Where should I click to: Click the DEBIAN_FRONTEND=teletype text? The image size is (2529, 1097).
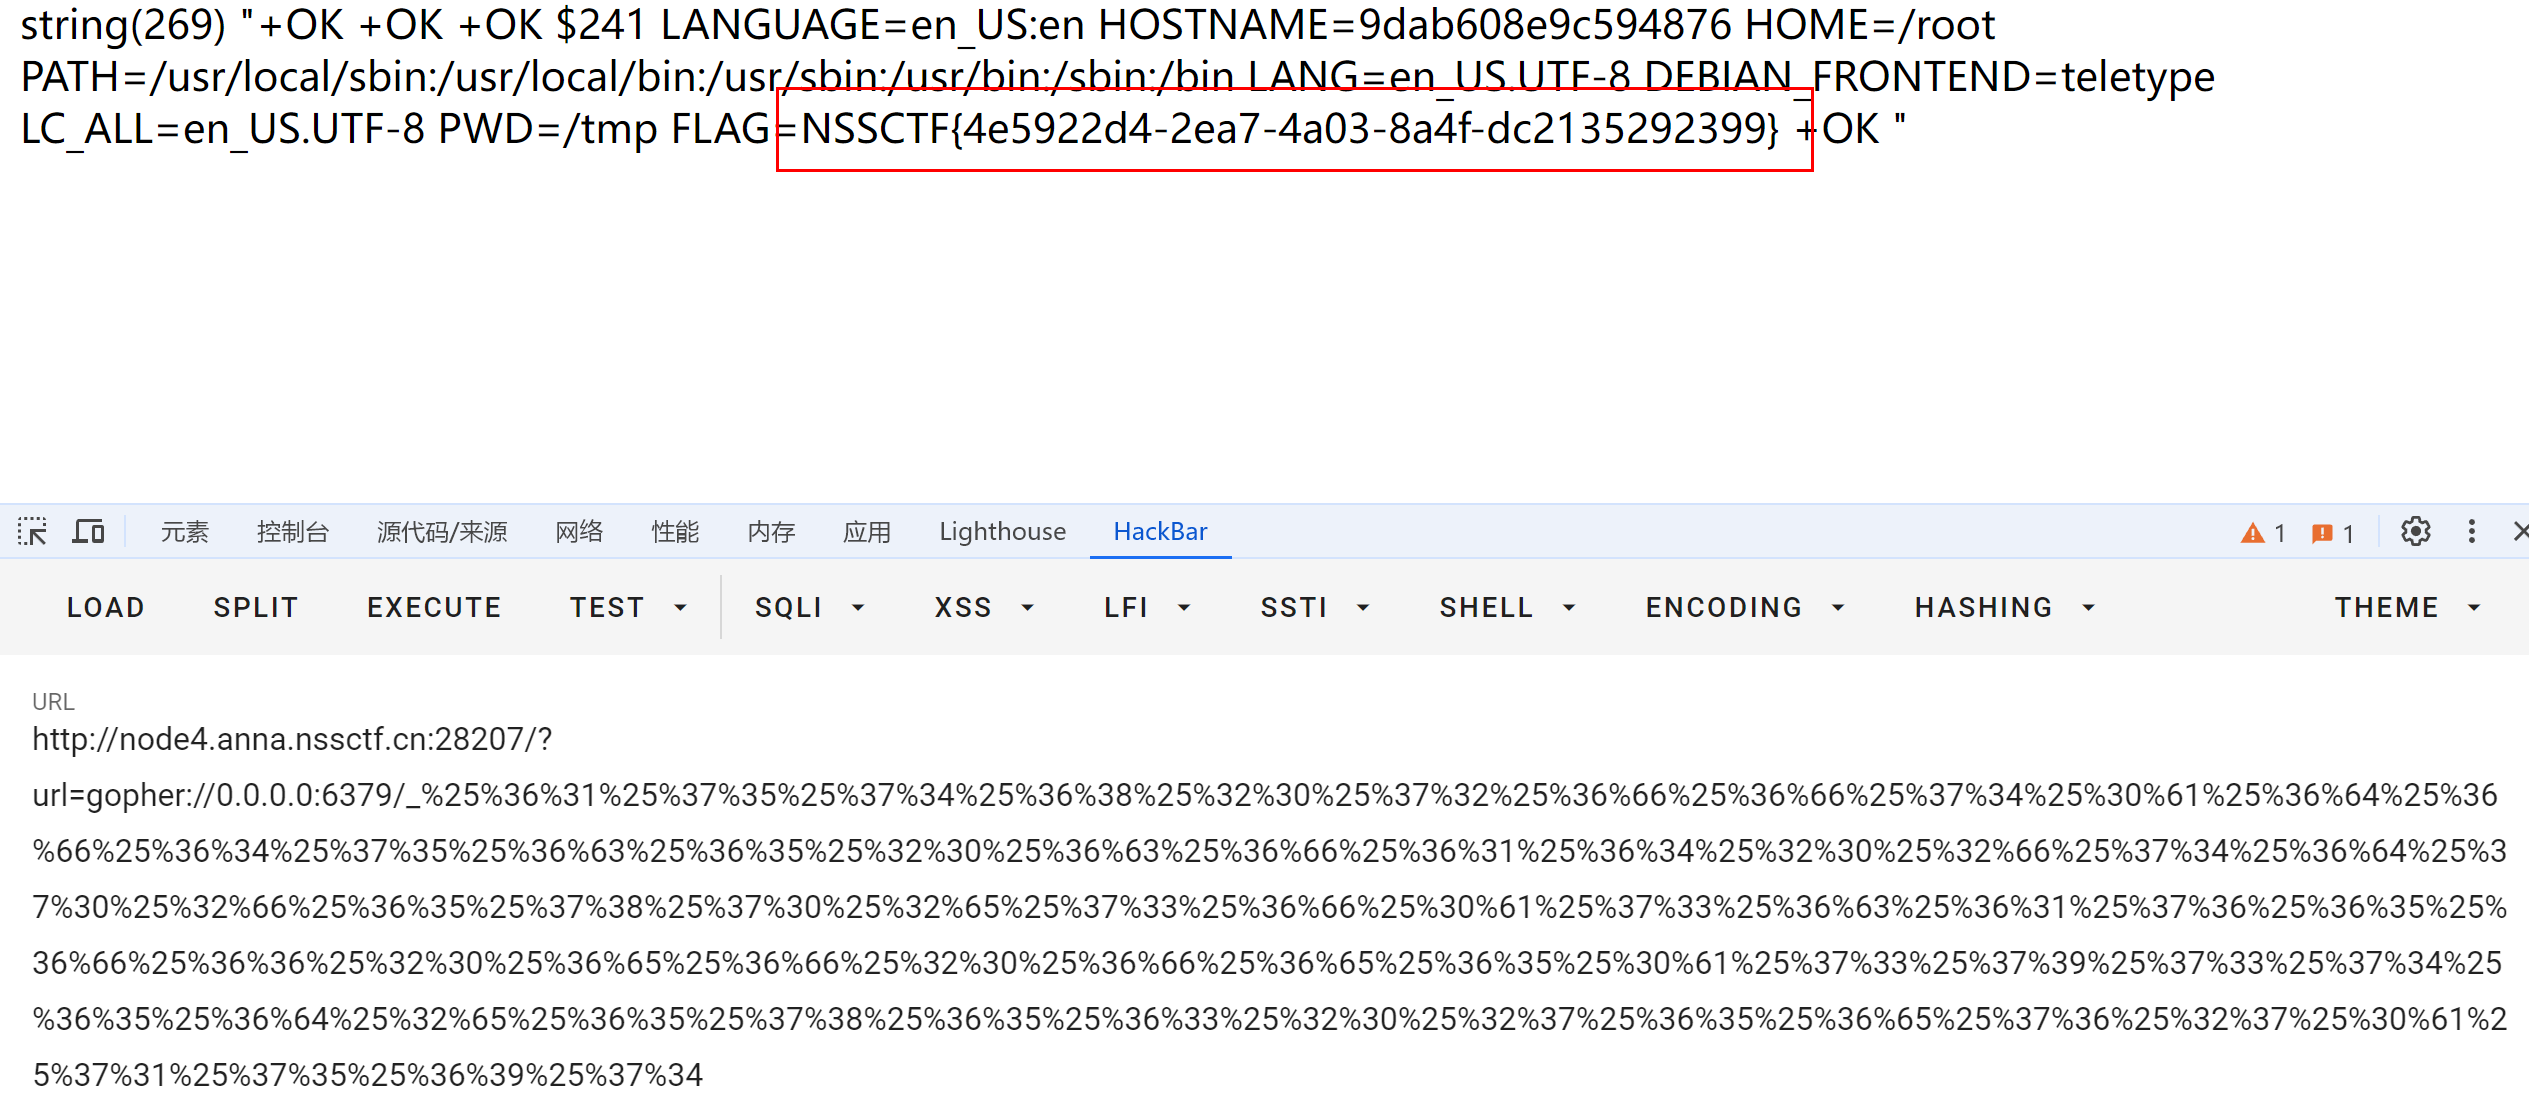click(x=1929, y=77)
